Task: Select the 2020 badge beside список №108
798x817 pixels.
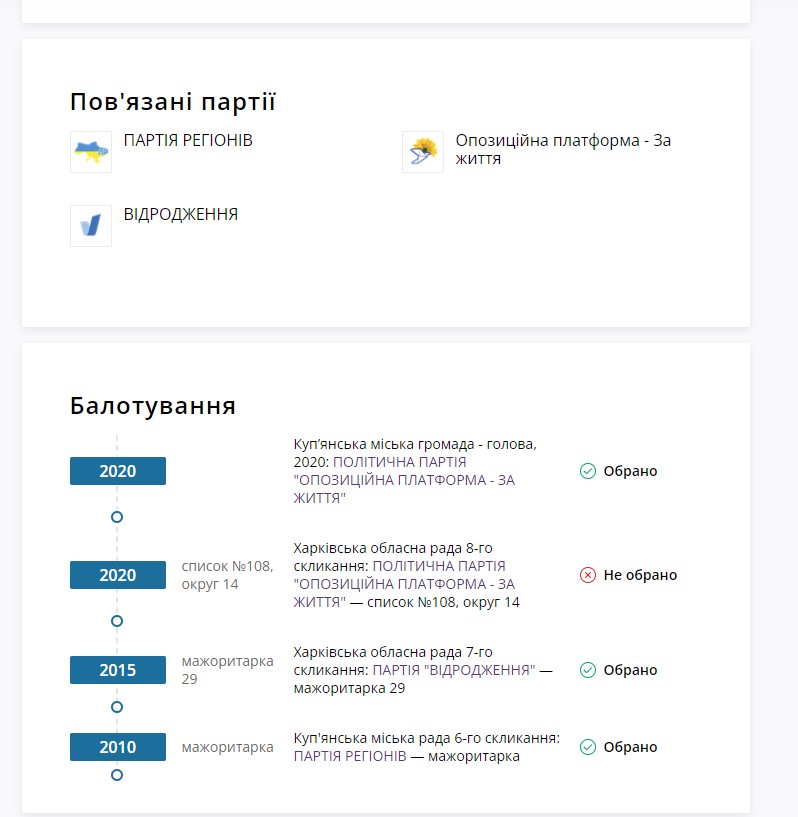Action: tap(118, 575)
